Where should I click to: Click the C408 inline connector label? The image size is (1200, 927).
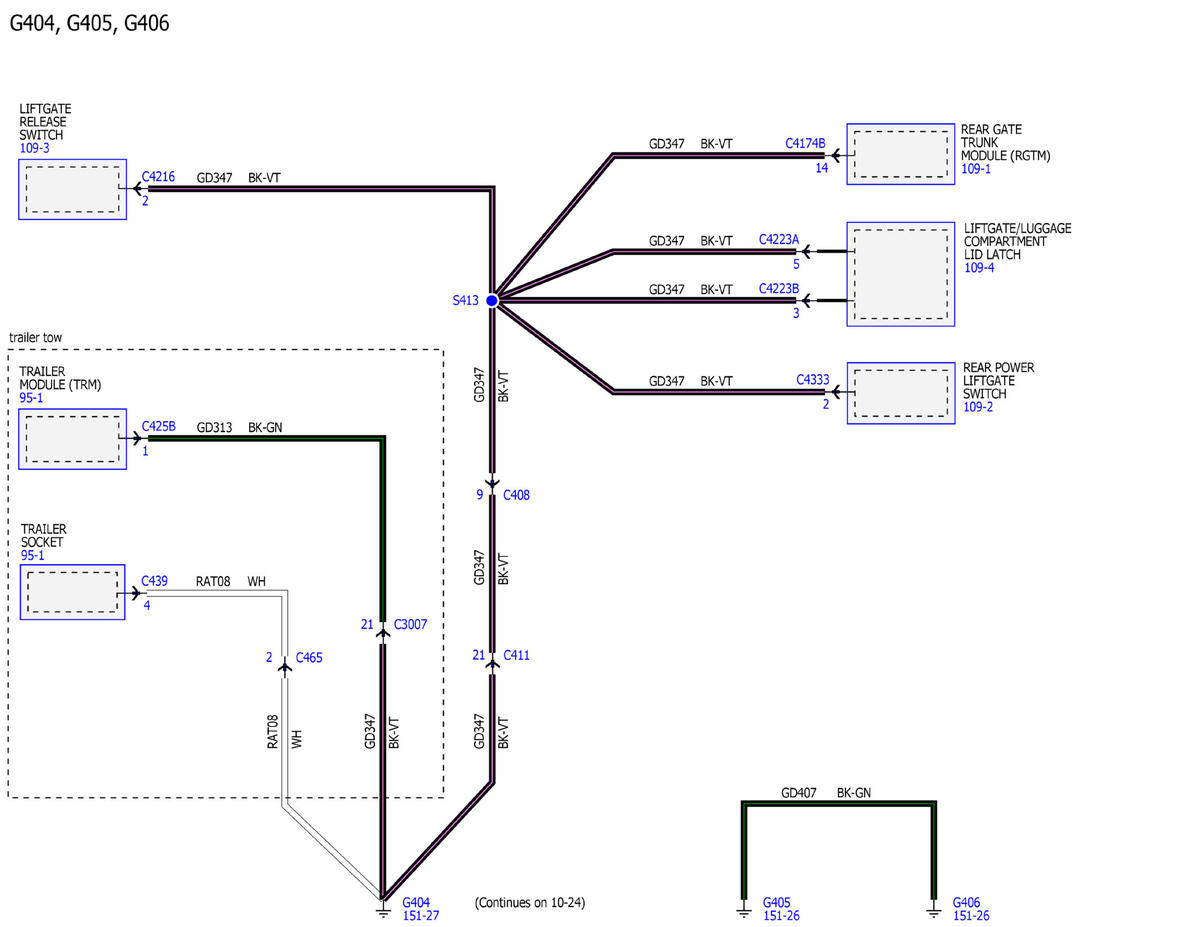pyautogui.click(x=516, y=494)
